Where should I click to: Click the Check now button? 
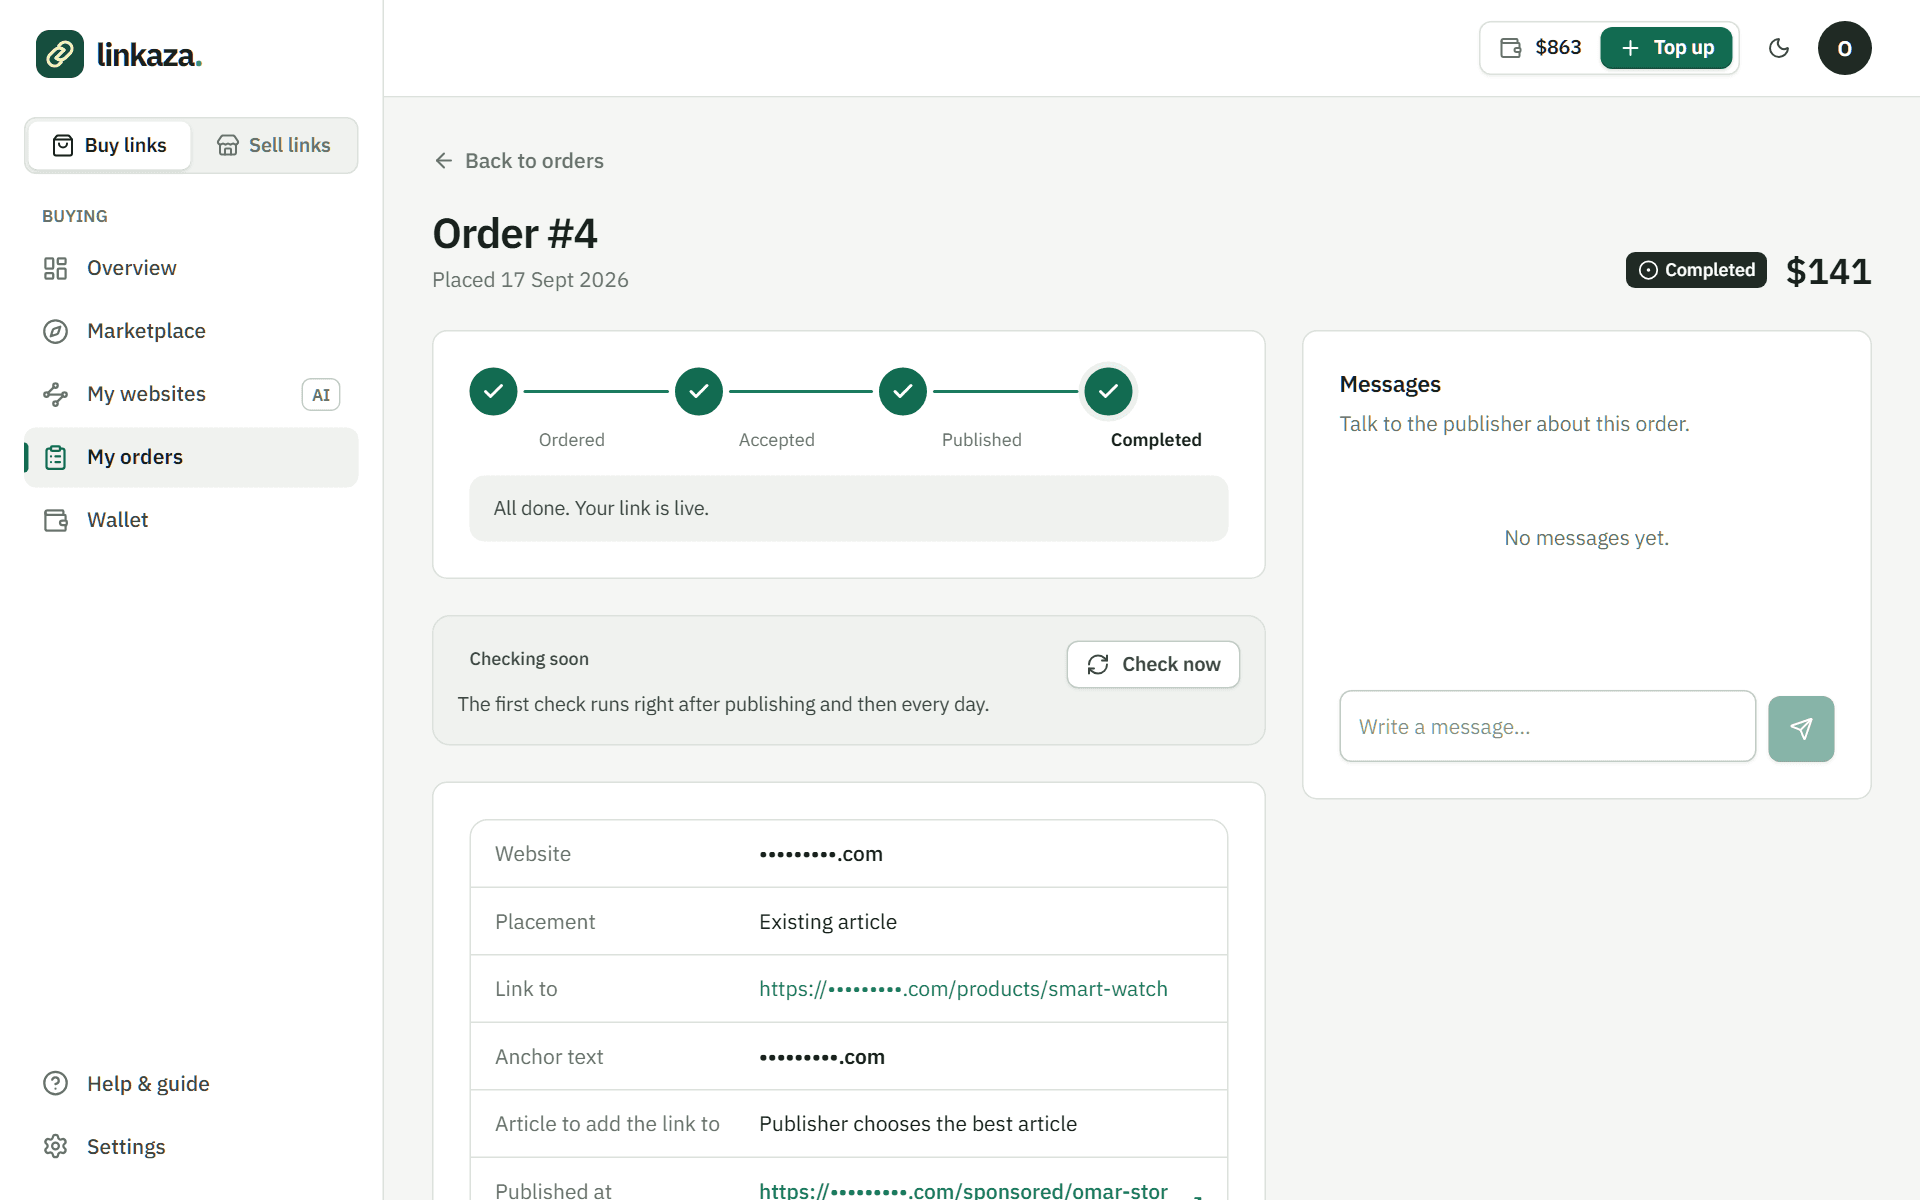1153,665
